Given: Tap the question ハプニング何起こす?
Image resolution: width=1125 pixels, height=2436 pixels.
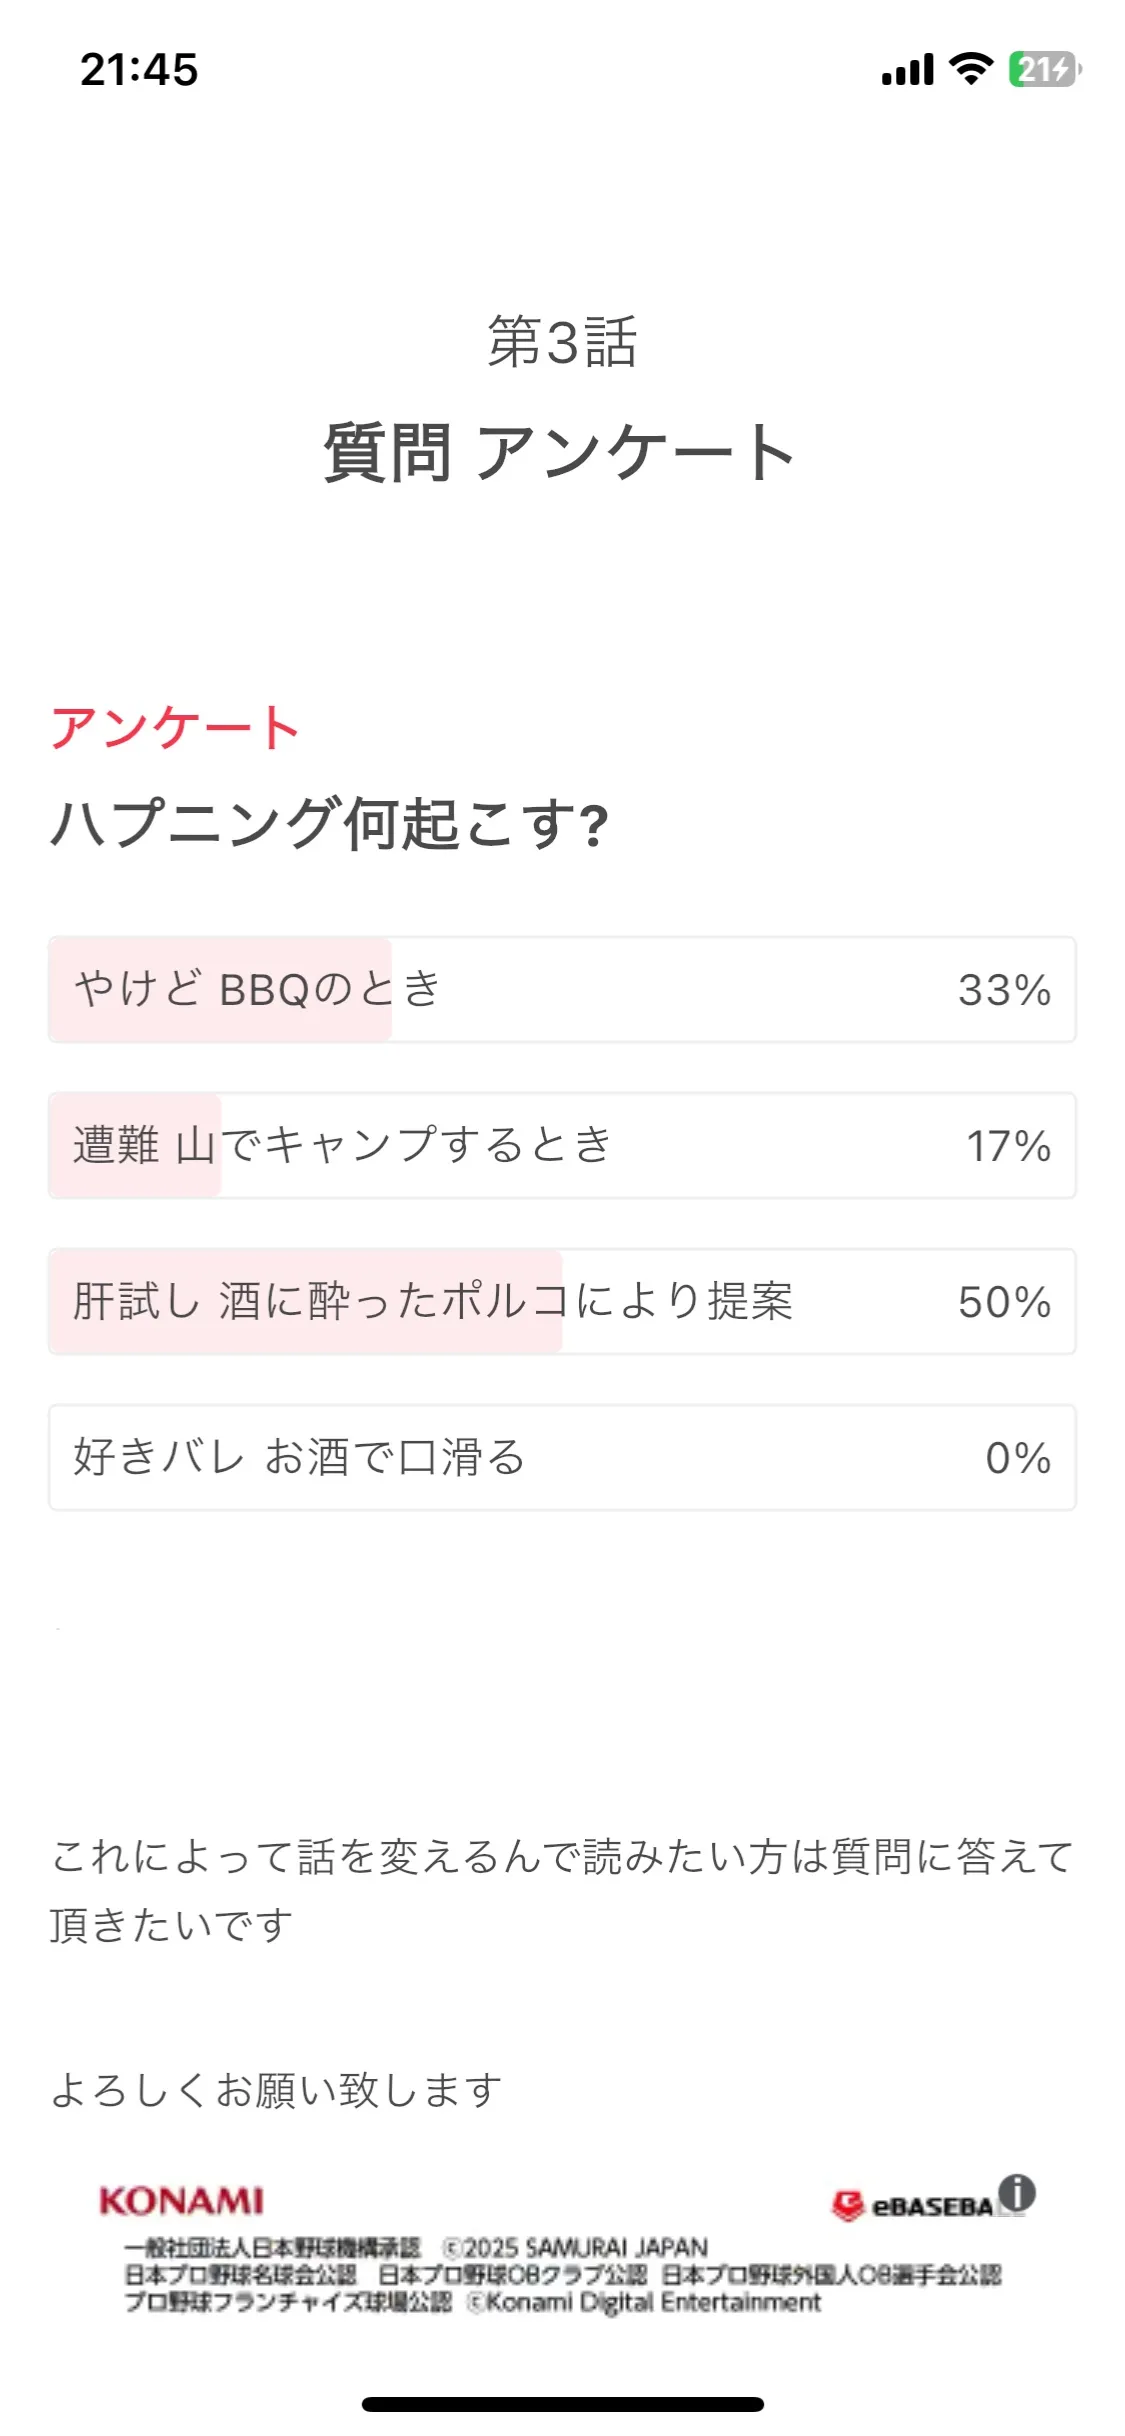Looking at the screenshot, I should pyautogui.click(x=329, y=824).
